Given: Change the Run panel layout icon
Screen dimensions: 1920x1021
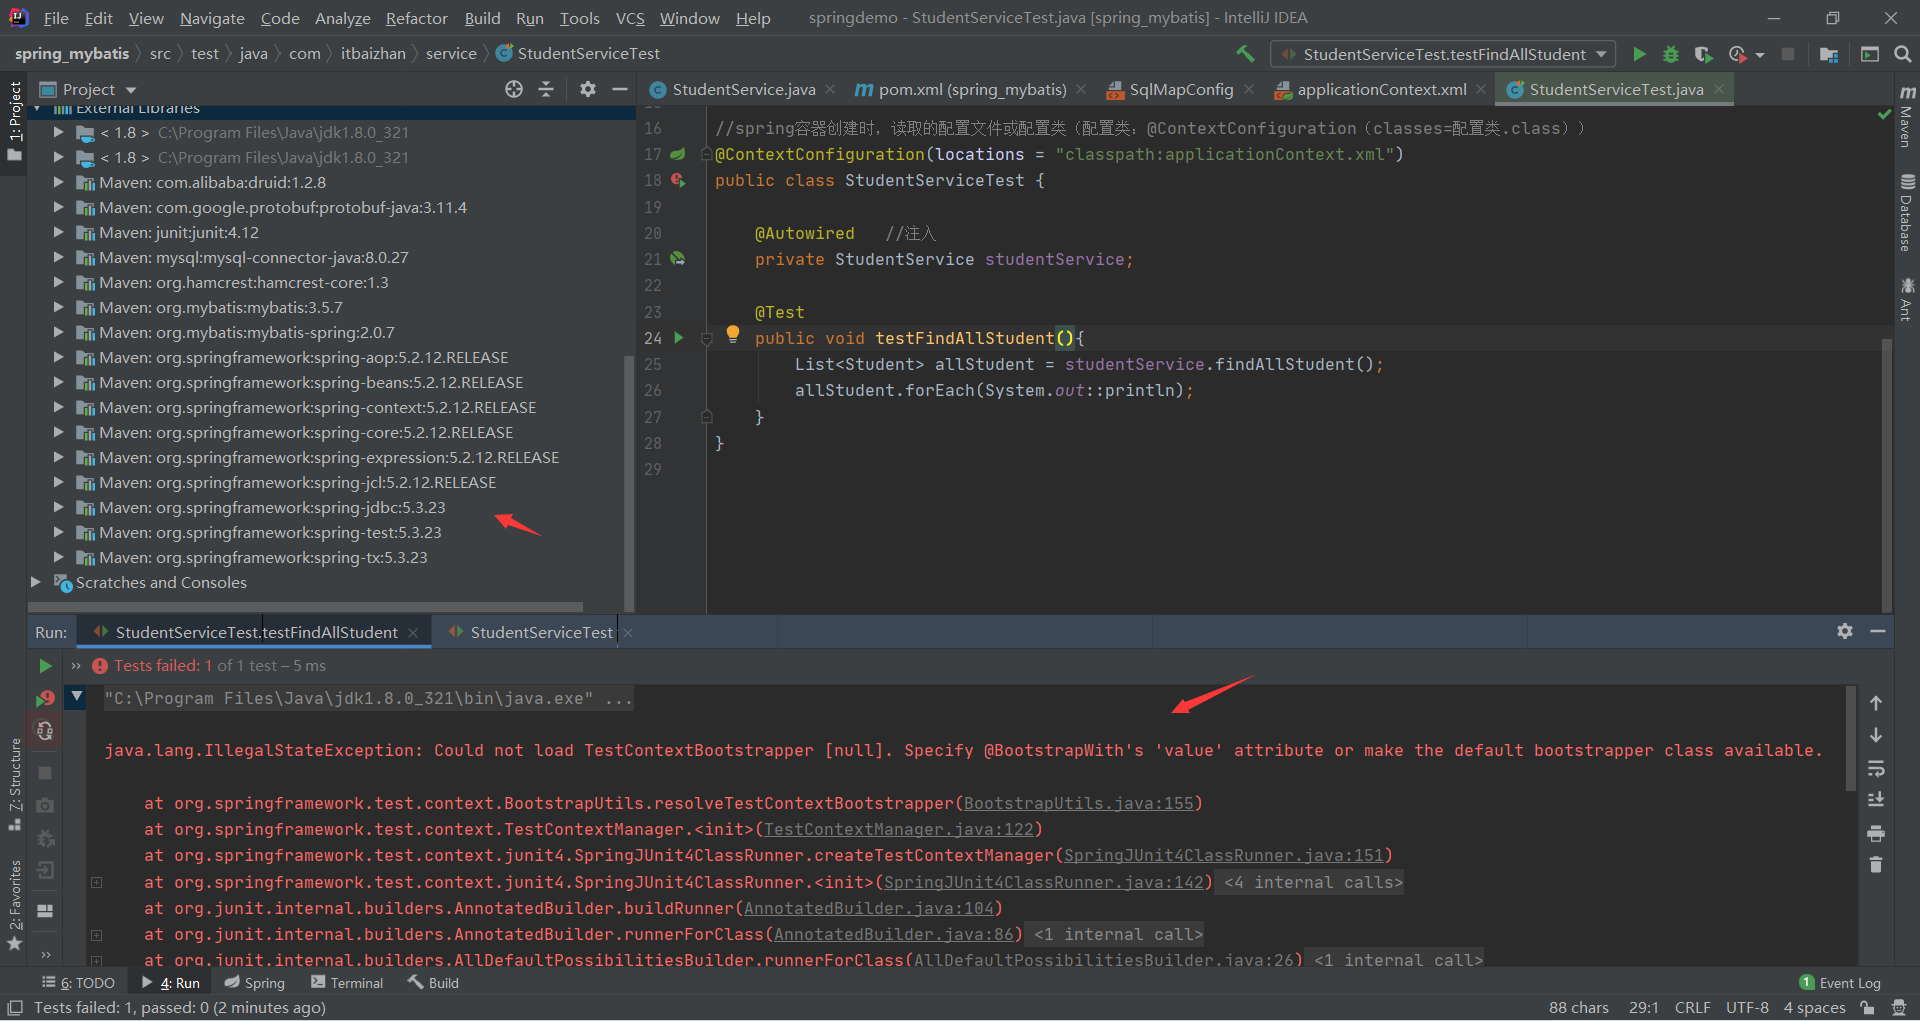Looking at the screenshot, I should [45, 911].
